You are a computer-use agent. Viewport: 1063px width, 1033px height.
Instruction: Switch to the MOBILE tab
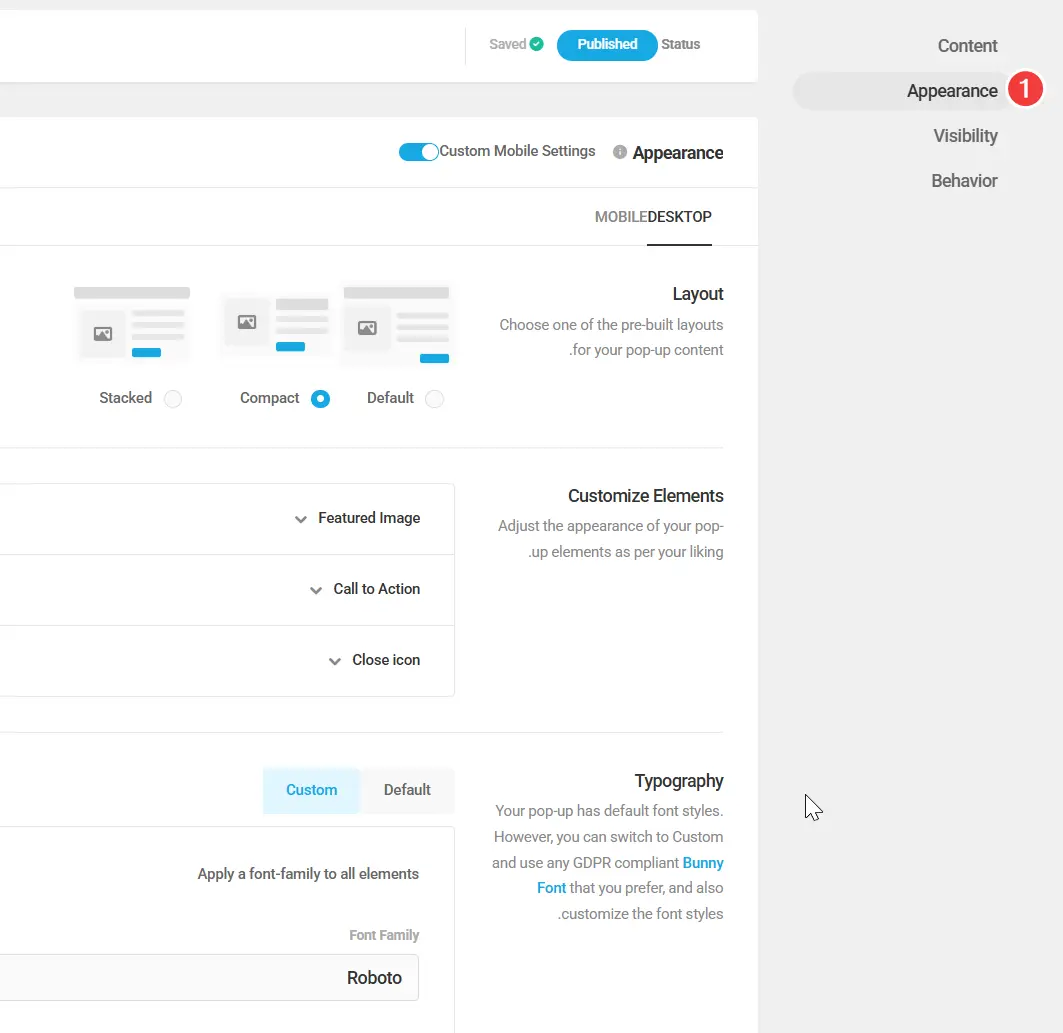coord(621,217)
